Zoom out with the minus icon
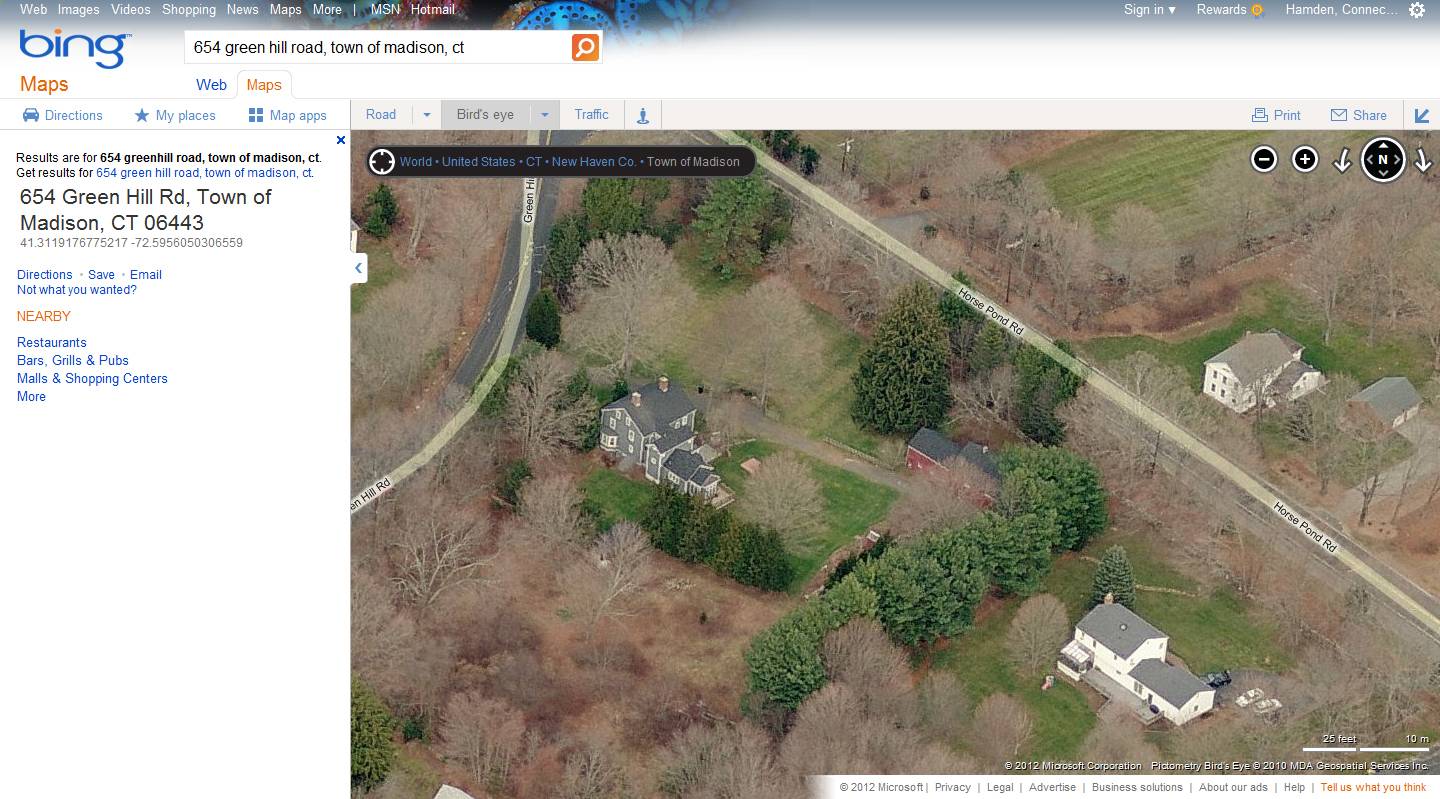Image resolution: width=1440 pixels, height=799 pixels. click(x=1264, y=159)
